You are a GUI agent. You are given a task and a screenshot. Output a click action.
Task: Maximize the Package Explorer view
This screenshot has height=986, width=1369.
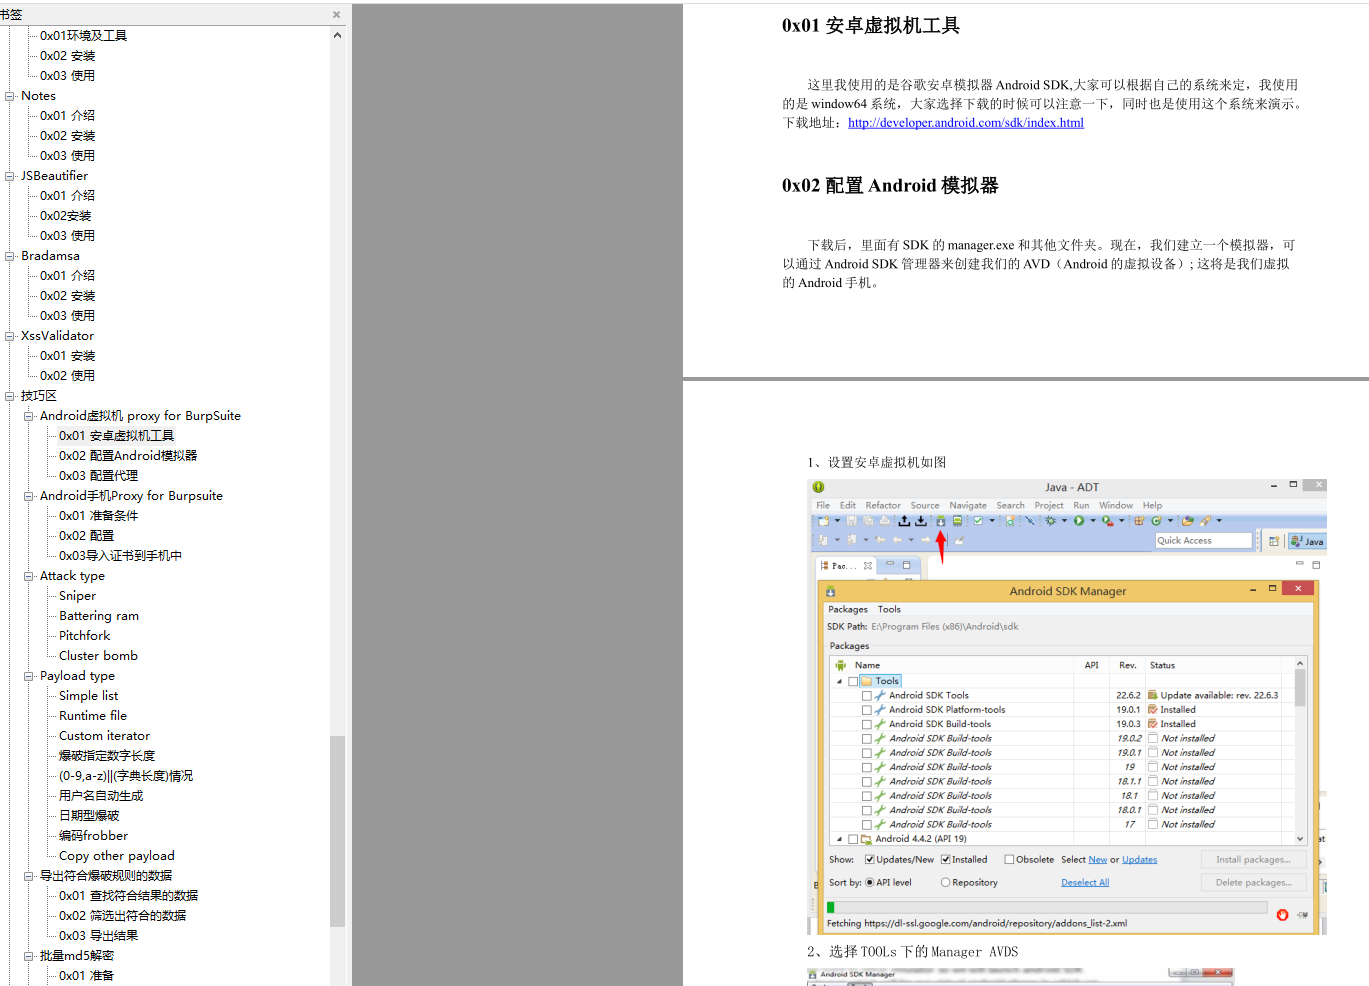pos(906,565)
